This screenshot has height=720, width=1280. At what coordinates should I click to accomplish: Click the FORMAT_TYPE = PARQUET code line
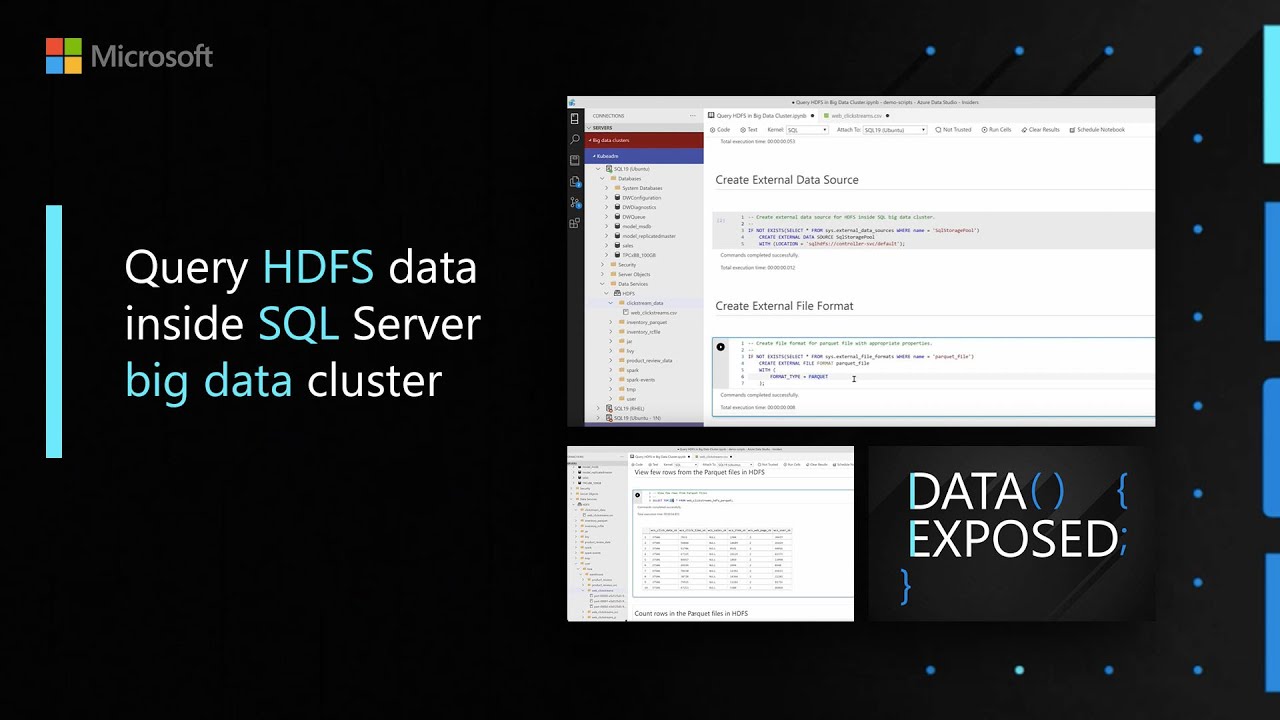pos(799,377)
